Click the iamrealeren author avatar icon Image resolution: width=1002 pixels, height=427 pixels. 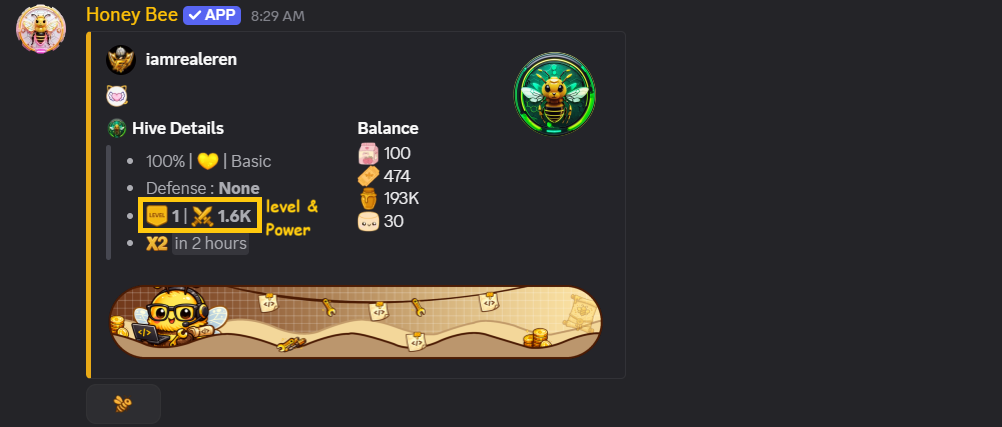[x=121, y=60]
